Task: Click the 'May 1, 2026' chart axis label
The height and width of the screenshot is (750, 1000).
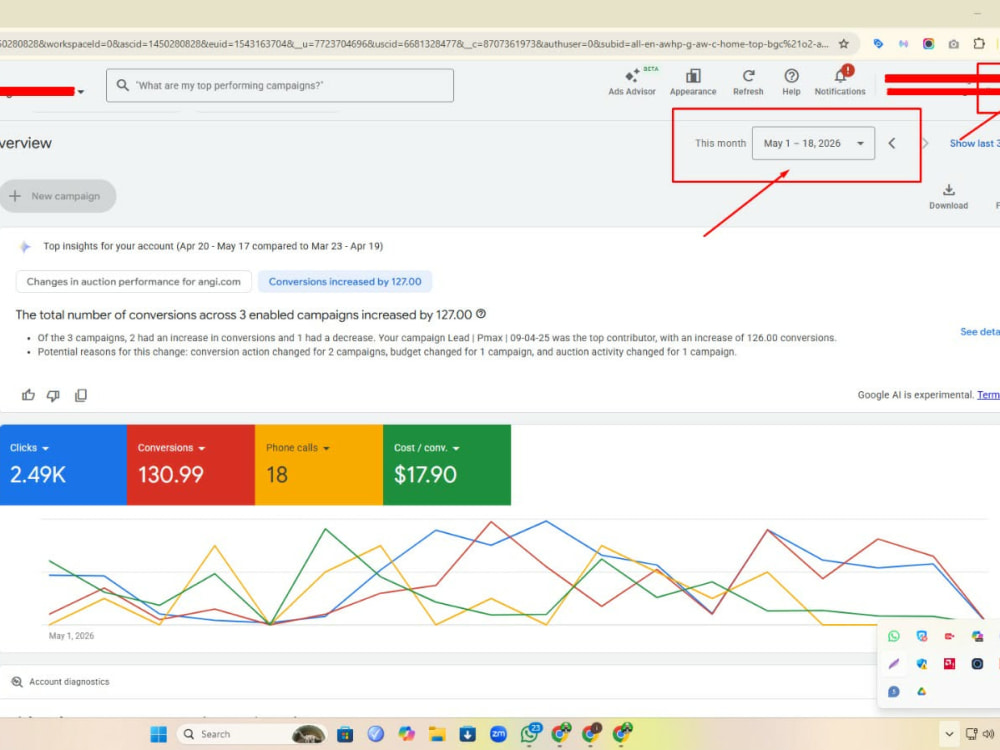Action: (71, 636)
